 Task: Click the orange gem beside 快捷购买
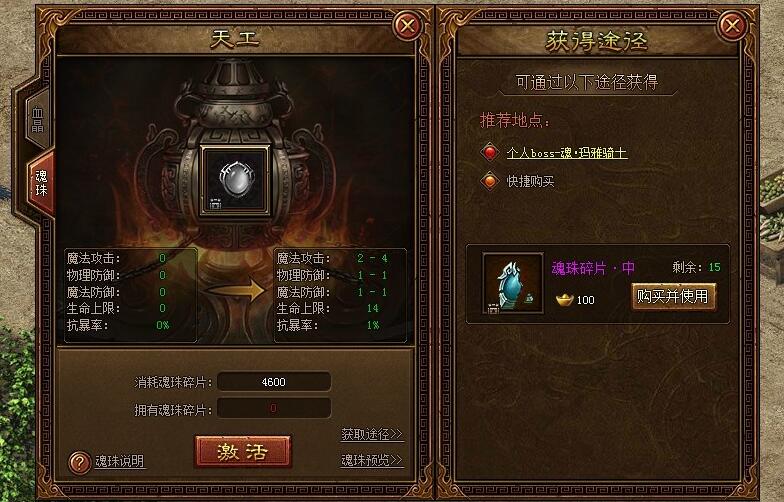tap(490, 180)
